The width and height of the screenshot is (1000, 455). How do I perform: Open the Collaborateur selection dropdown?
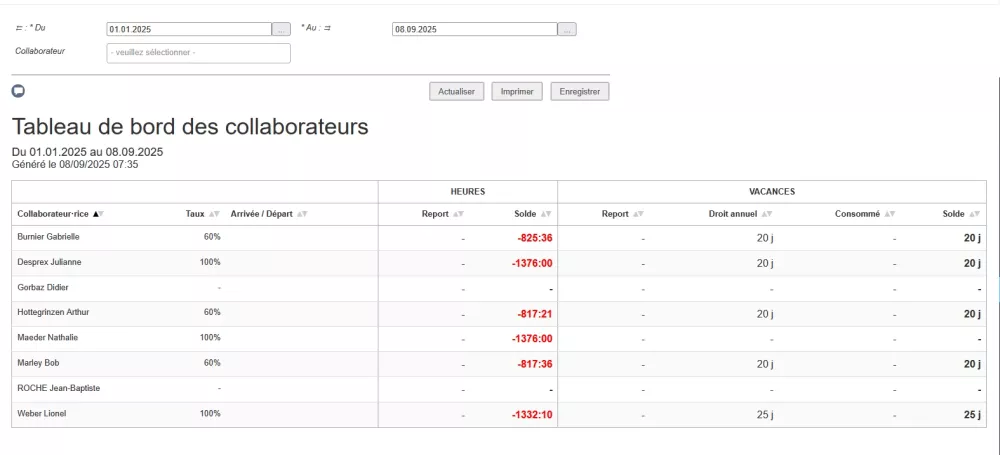click(x=198, y=53)
